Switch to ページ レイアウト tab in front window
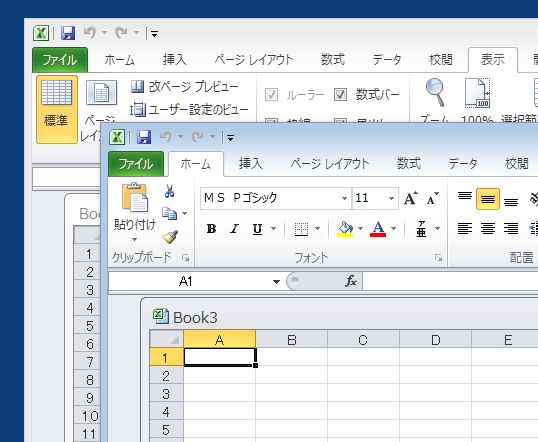The image size is (538, 442). point(330,164)
